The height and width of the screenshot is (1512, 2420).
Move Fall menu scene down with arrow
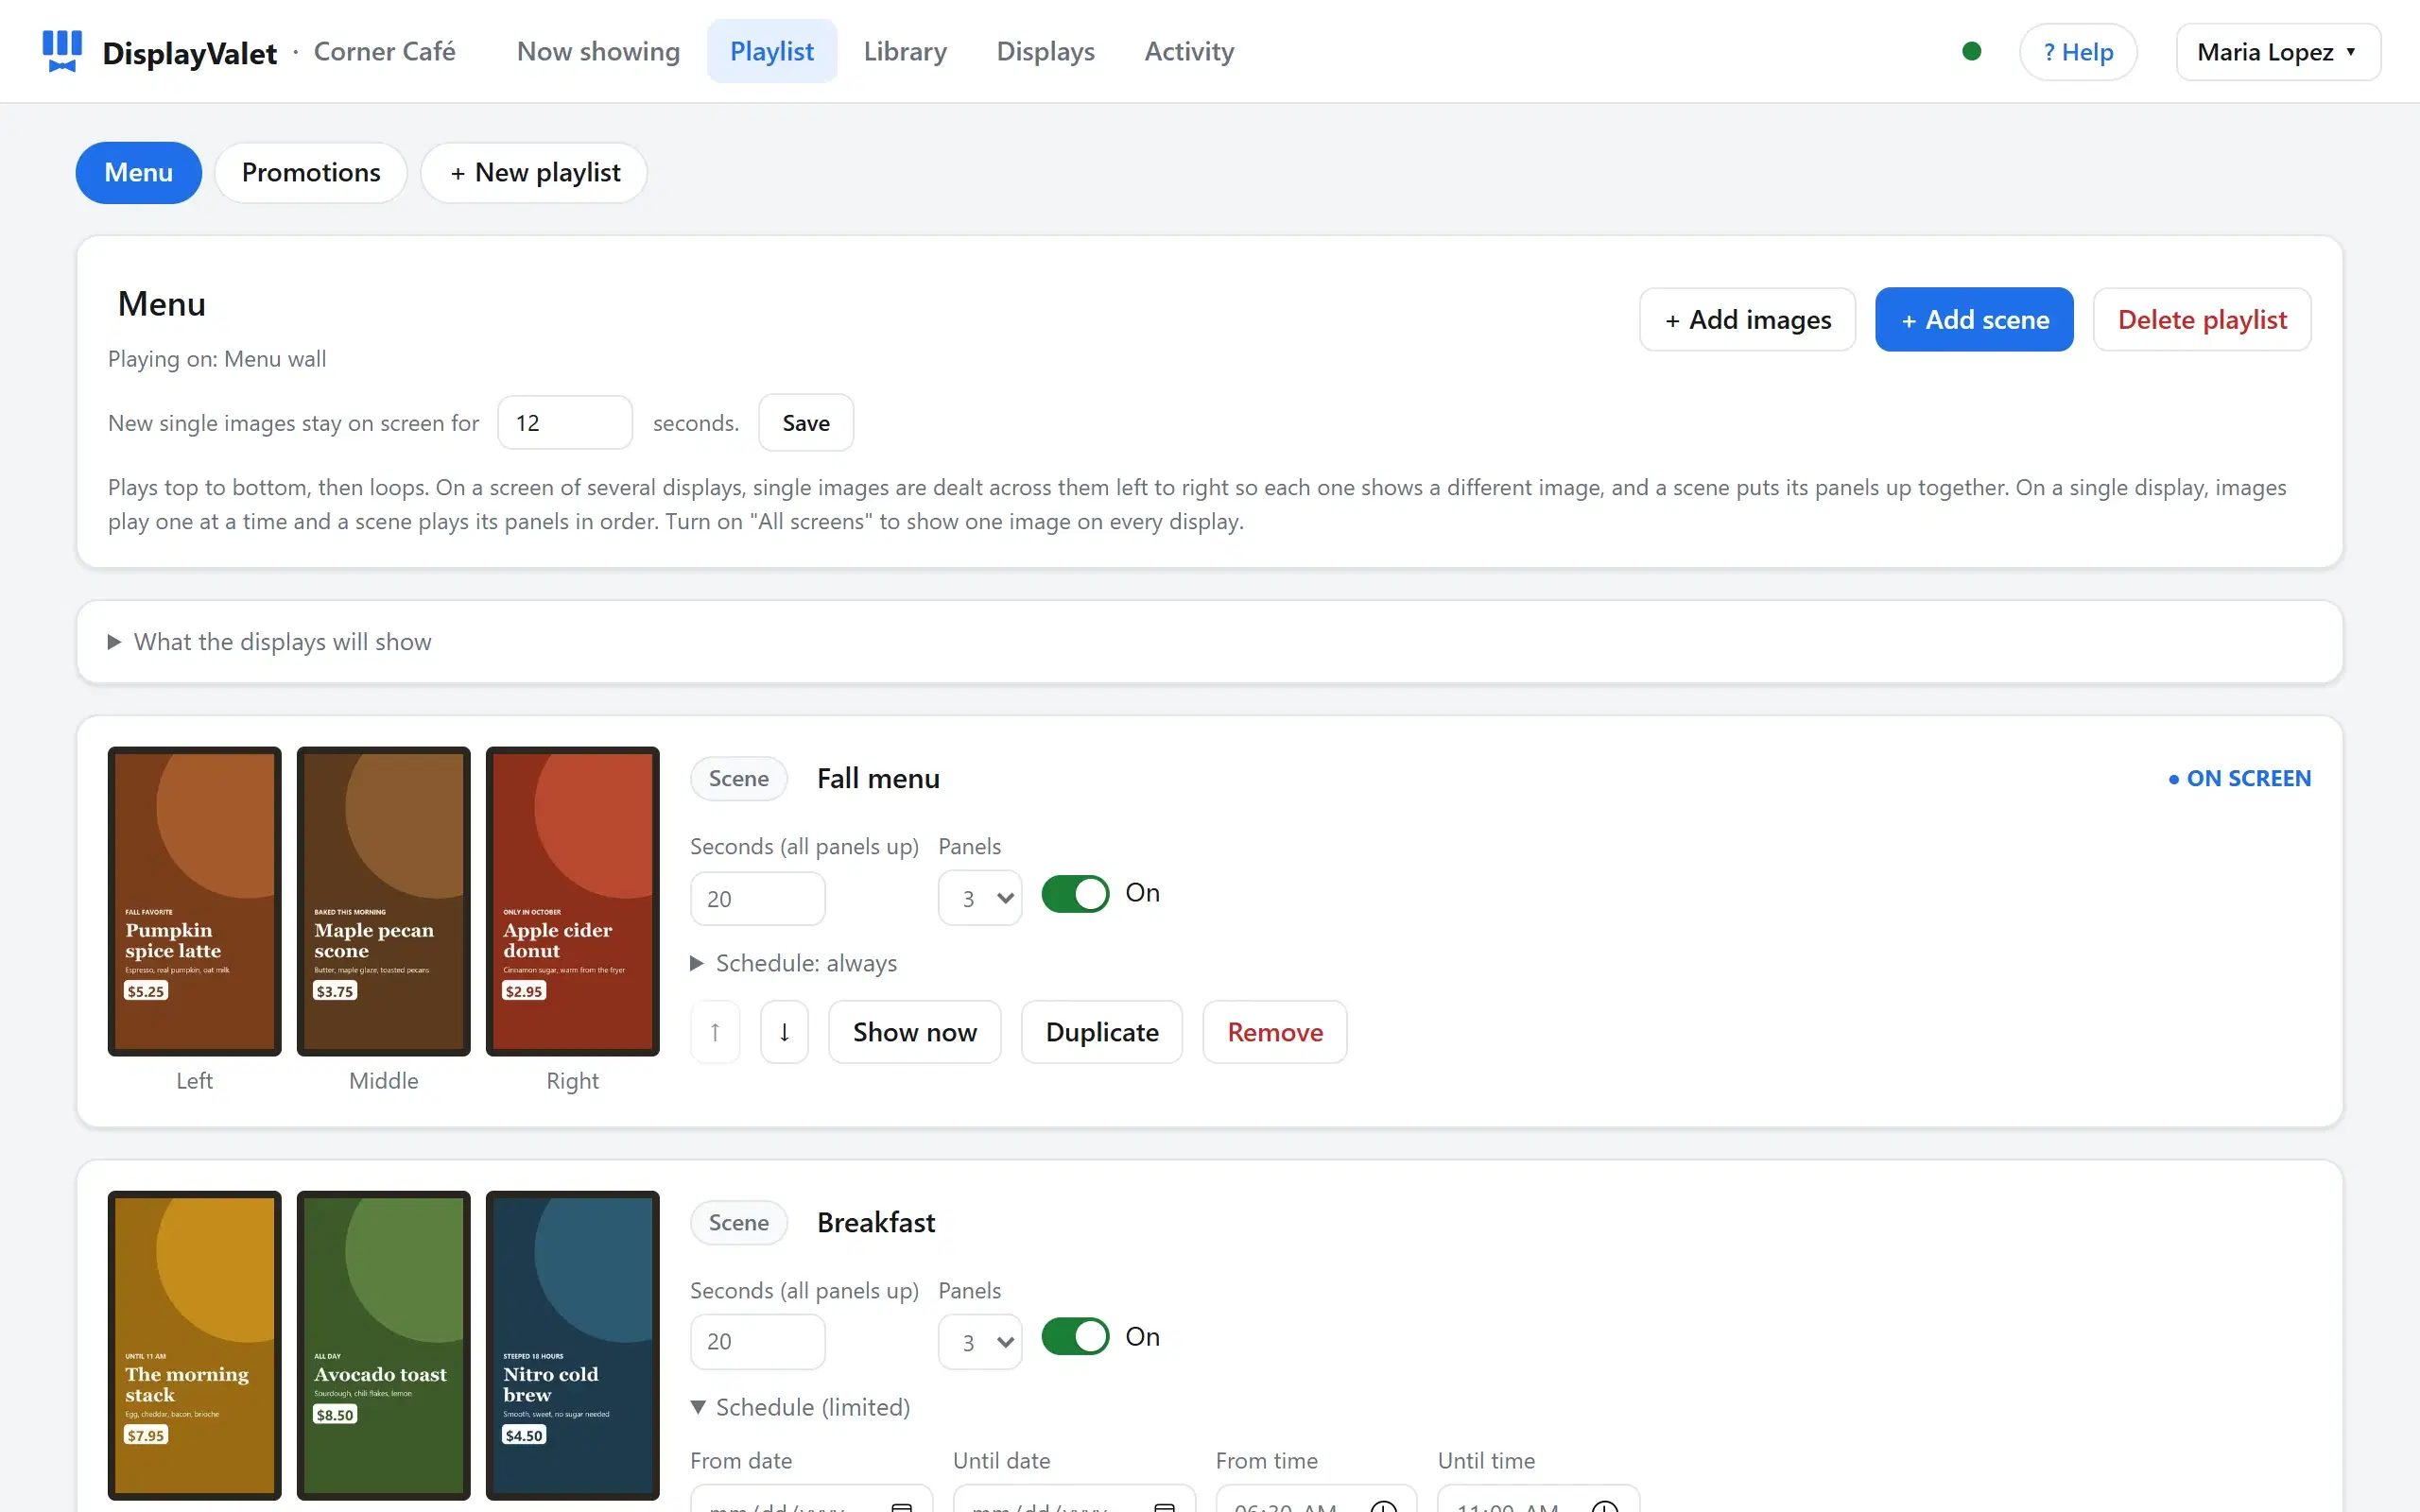click(784, 1032)
